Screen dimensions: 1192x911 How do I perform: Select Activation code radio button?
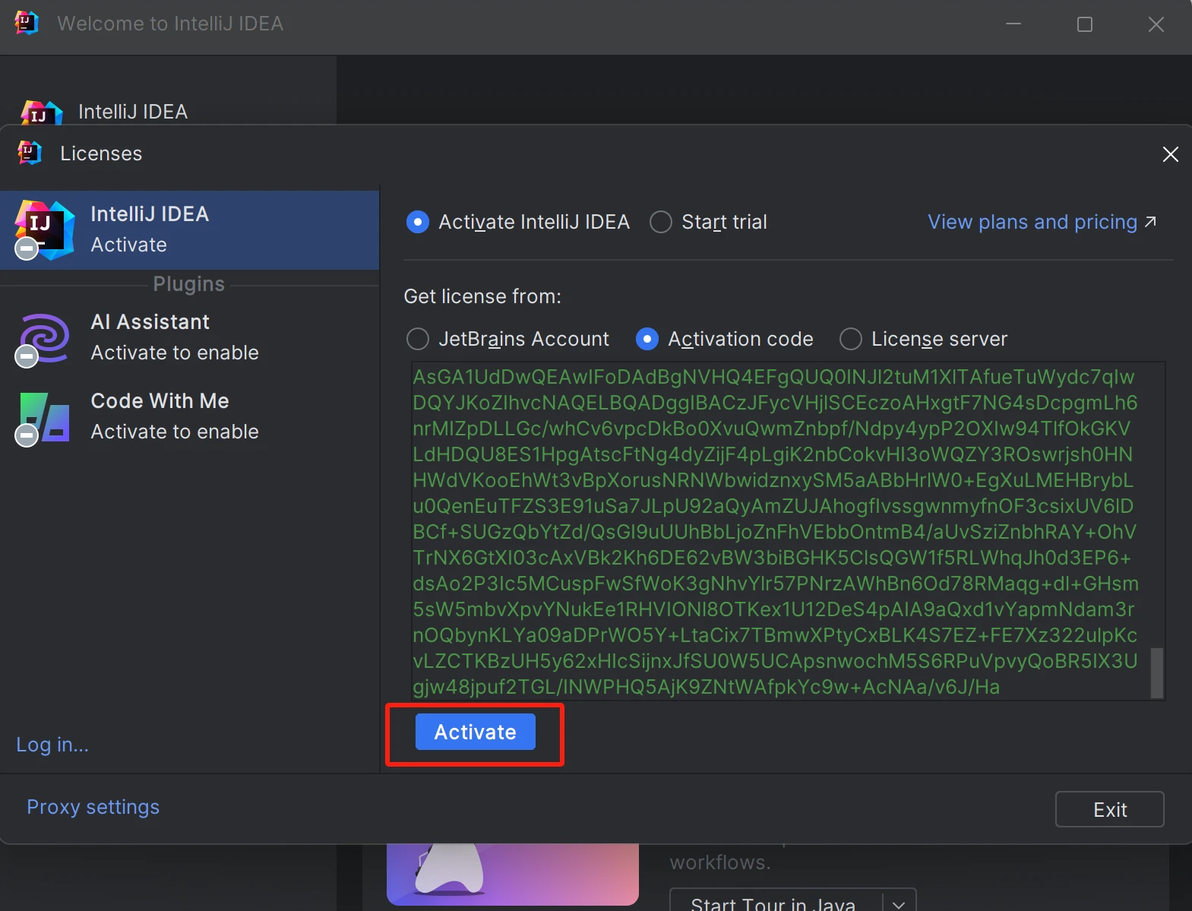647,339
